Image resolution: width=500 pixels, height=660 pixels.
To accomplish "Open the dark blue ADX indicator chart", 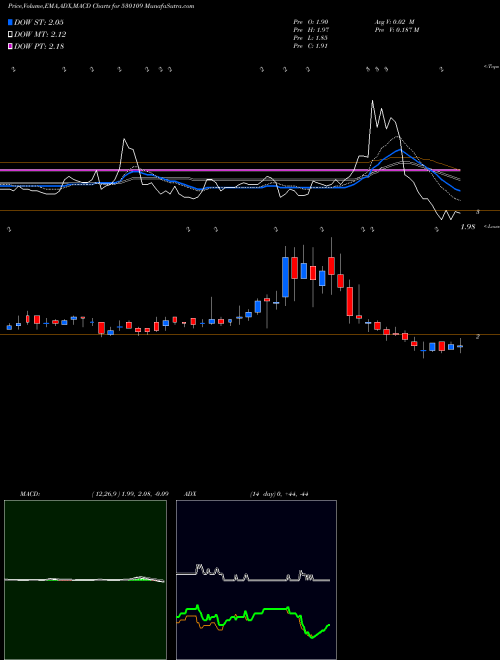I will tap(256, 580).
